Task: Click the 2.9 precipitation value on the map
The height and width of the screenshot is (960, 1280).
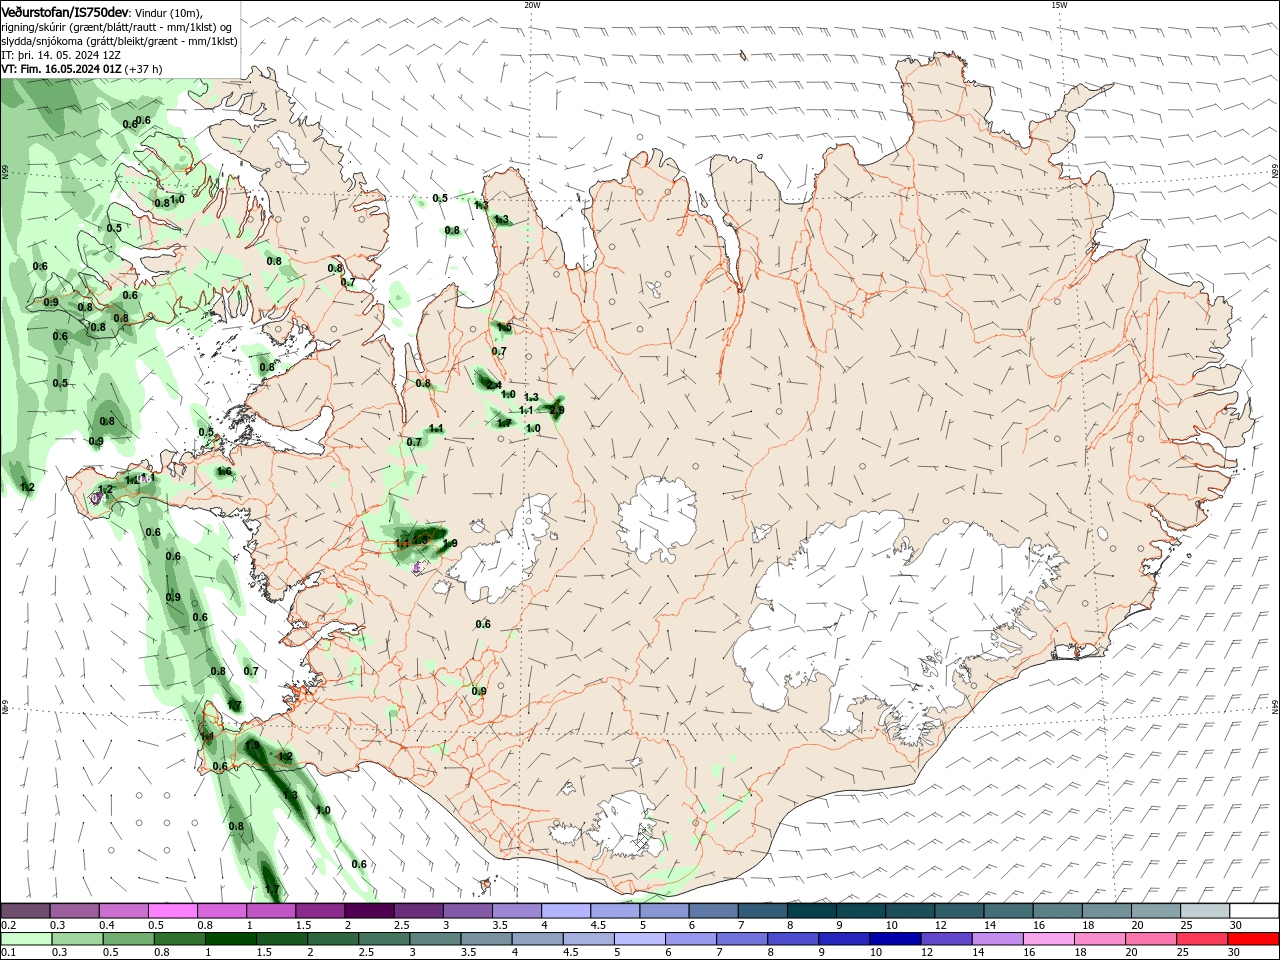Action: (x=557, y=410)
